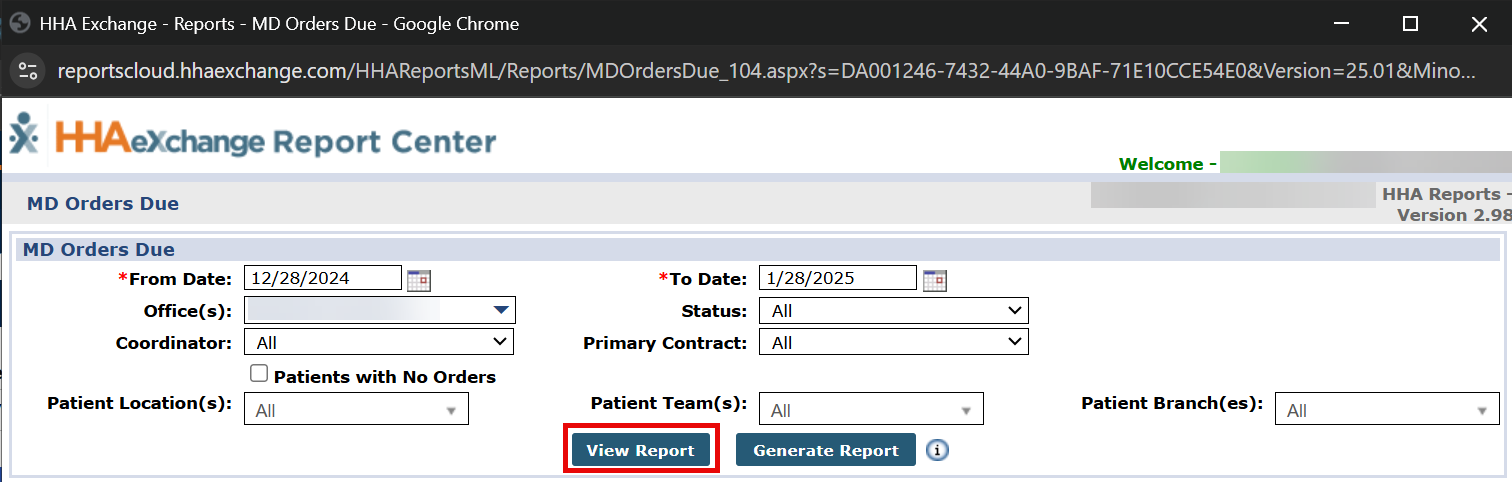Open the Patient Location(s) selector
Viewport: 1512px width, 482px height.
pos(356,410)
